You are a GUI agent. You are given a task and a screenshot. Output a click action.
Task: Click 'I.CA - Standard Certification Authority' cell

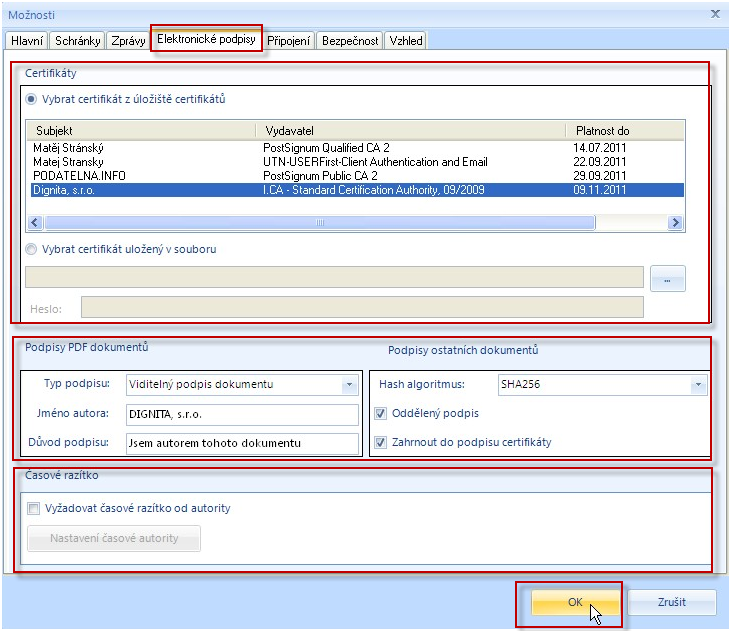click(x=374, y=190)
